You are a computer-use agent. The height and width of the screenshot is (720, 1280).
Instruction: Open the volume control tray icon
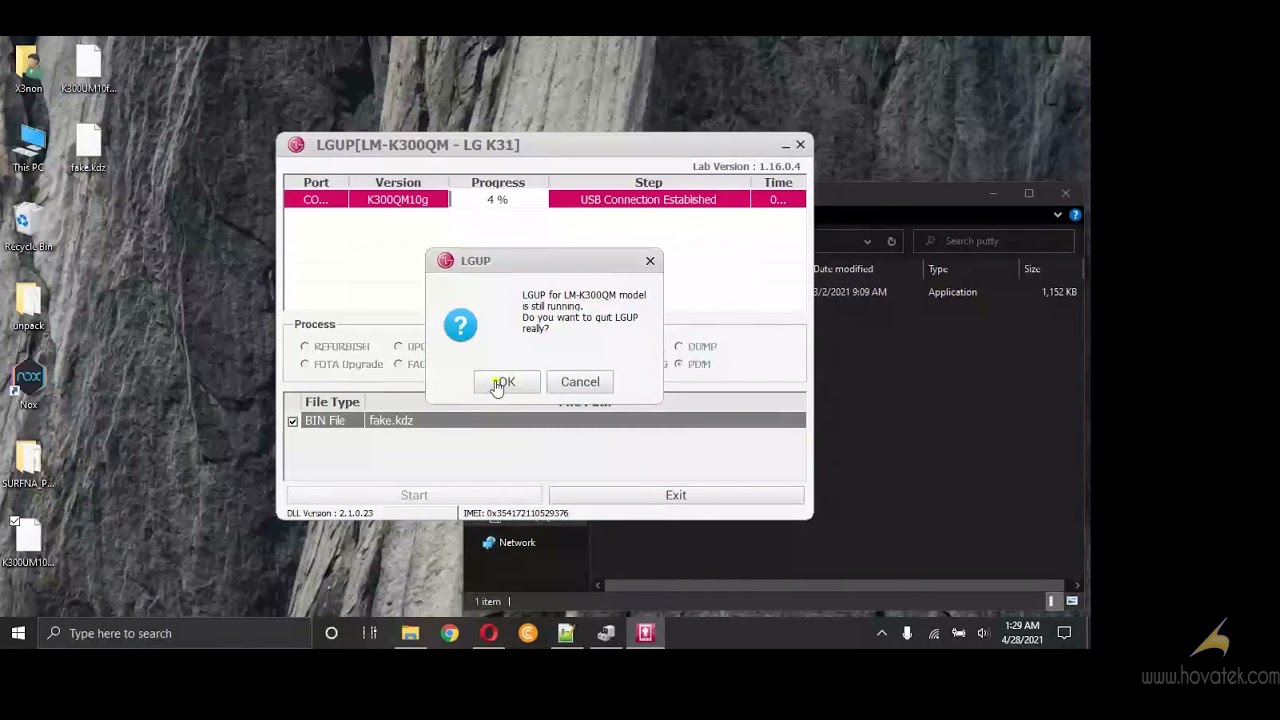pos(983,633)
